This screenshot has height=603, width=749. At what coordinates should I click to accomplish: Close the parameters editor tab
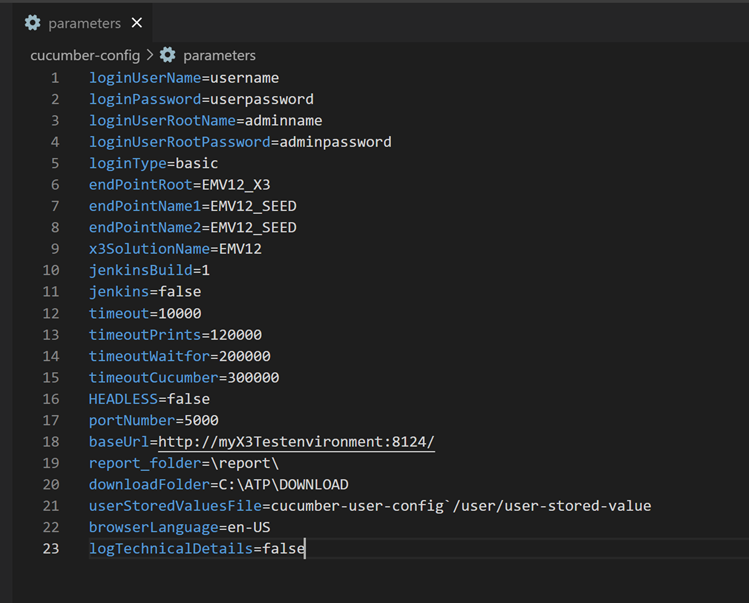coord(137,22)
